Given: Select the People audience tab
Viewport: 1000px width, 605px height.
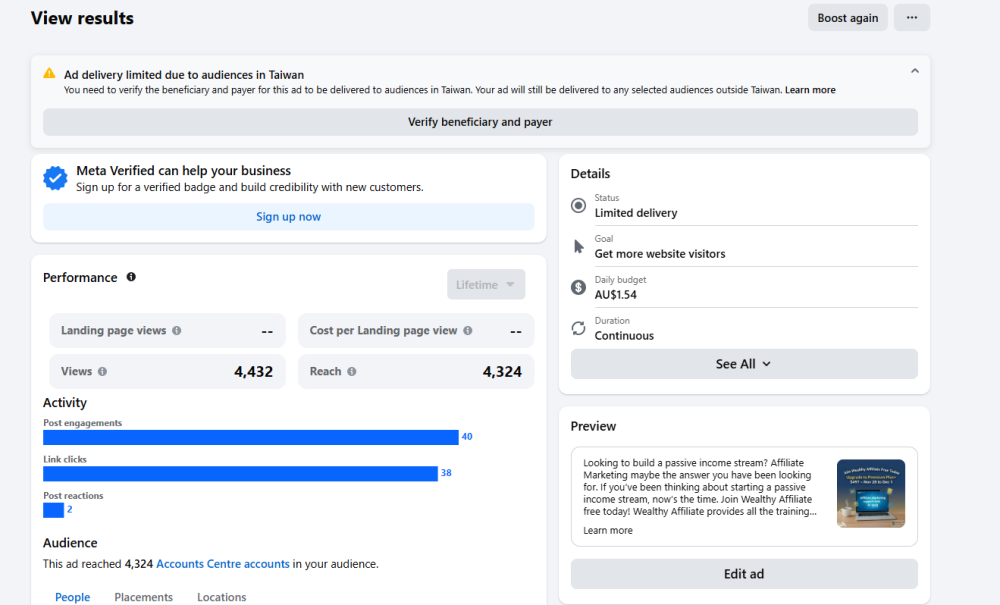Looking at the screenshot, I should (72, 597).
